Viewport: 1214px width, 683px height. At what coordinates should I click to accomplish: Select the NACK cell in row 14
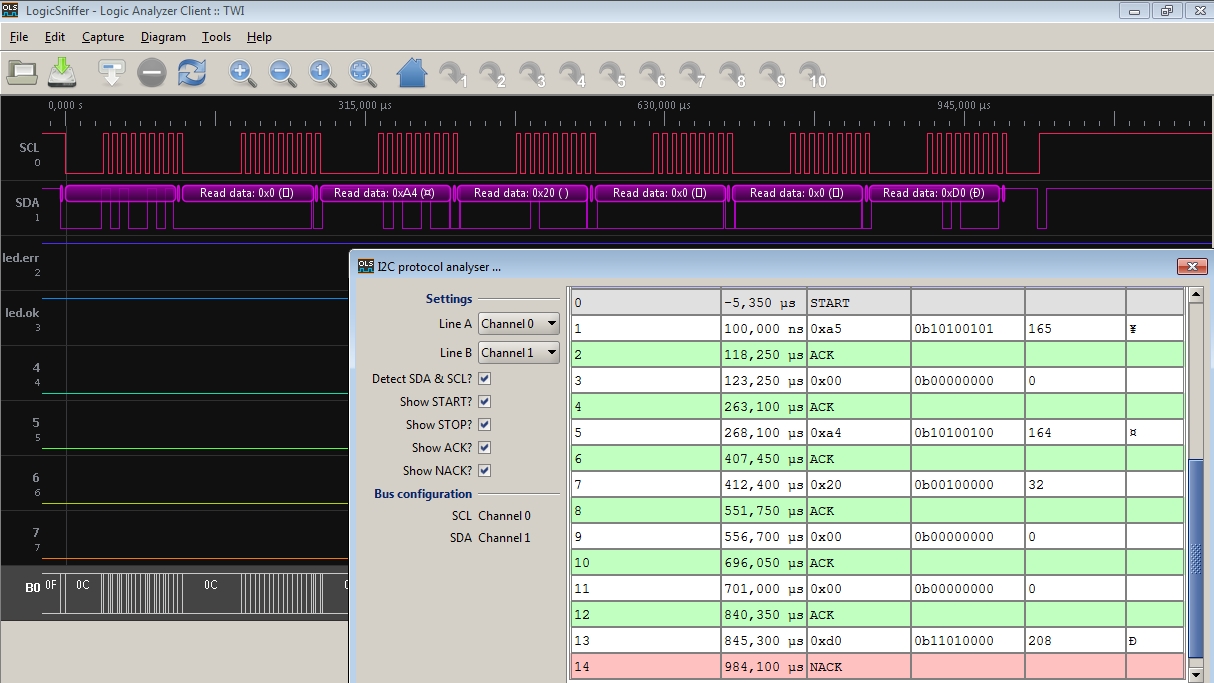click(x=859, y=666)
